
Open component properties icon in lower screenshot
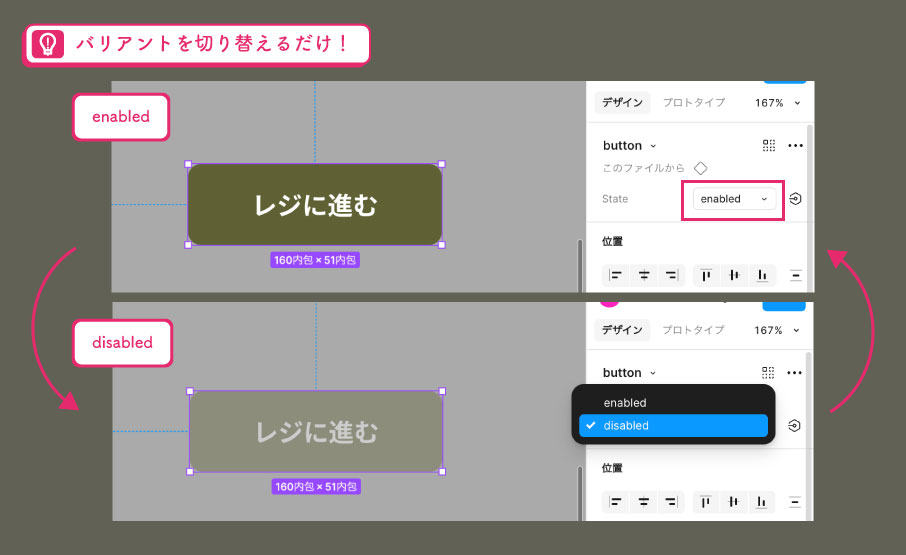tap(768, 373)
